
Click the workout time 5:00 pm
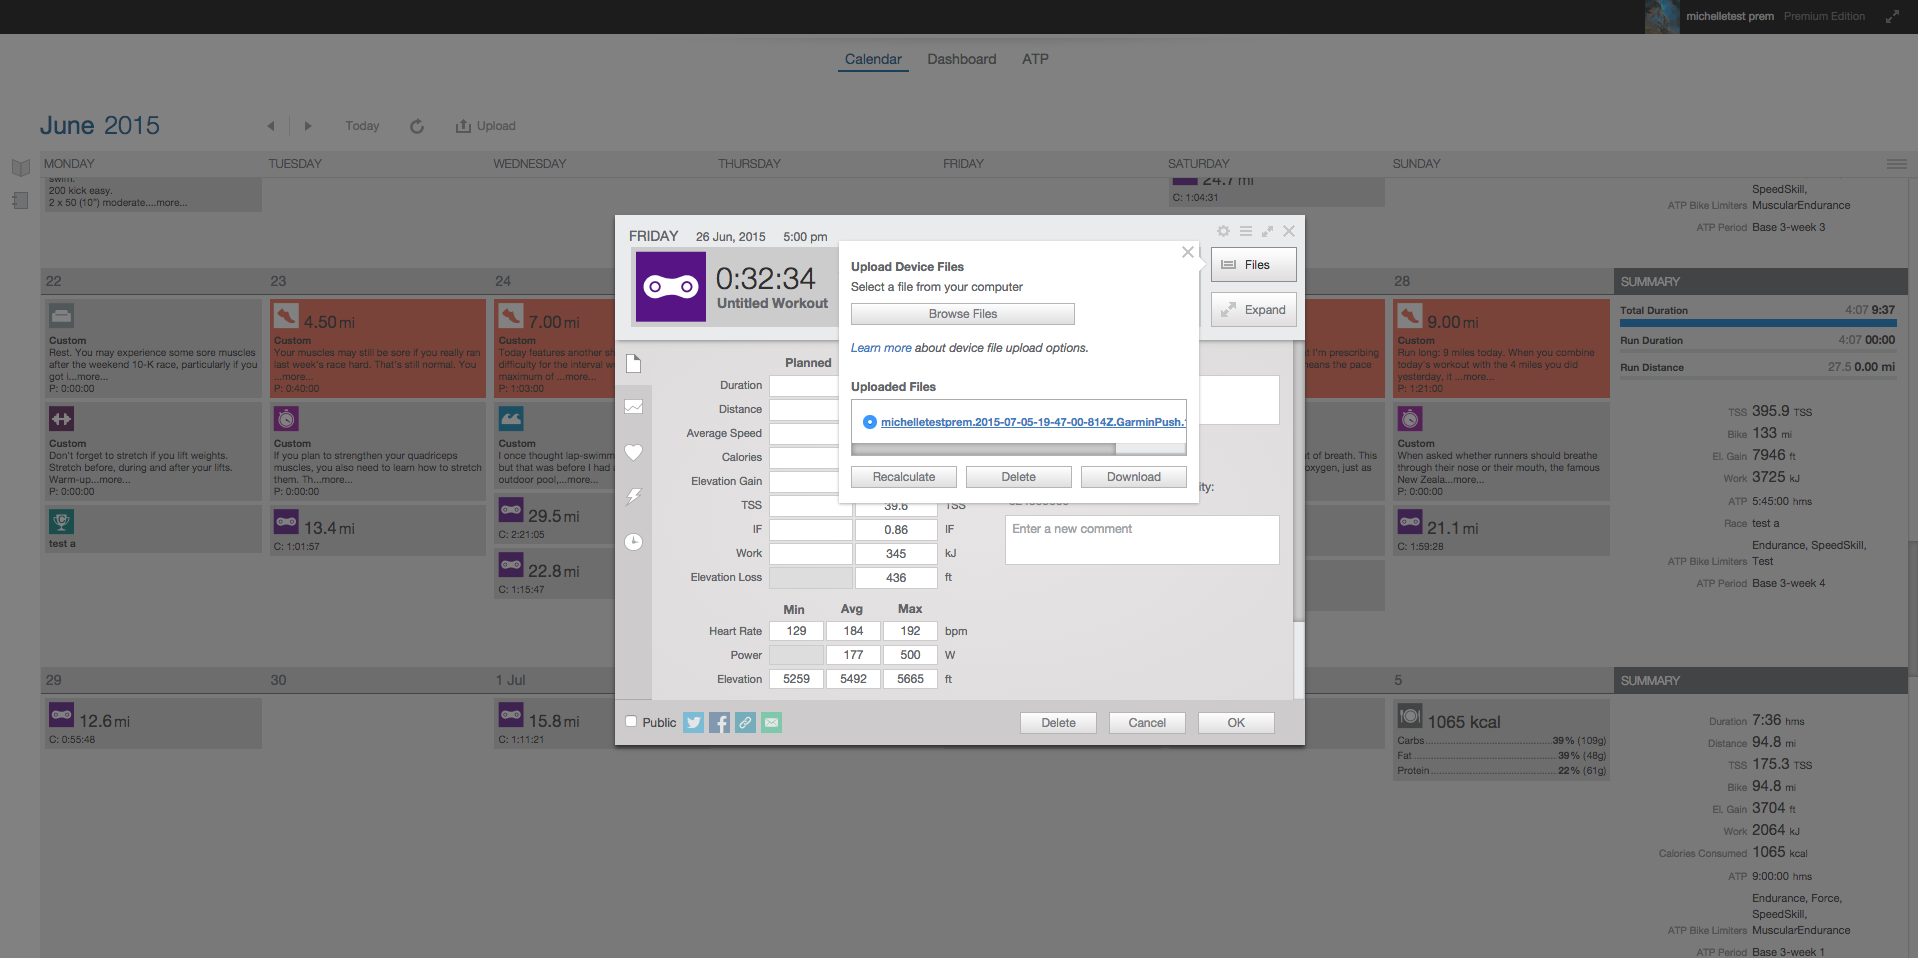click(805, 237)
